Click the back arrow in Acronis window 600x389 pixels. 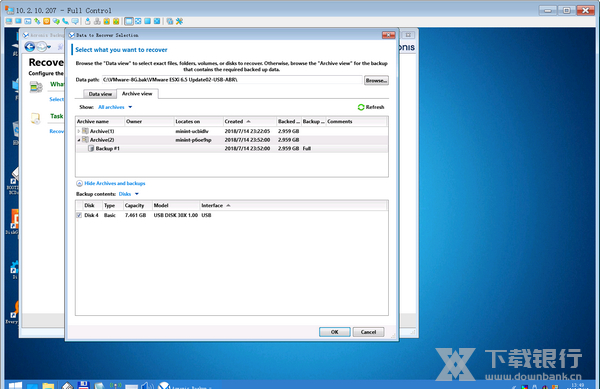pyautogui.click(x=30, y=47)
